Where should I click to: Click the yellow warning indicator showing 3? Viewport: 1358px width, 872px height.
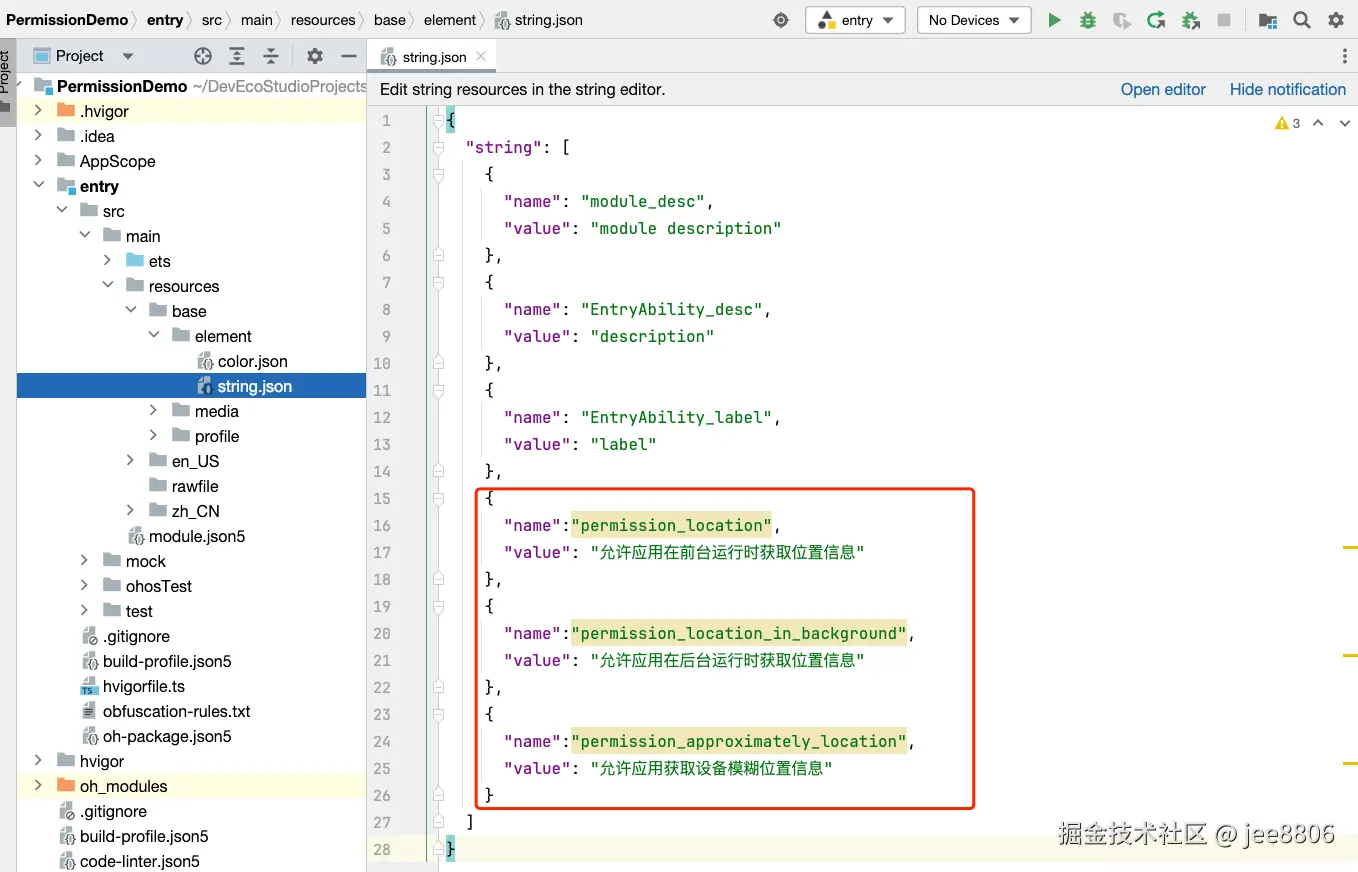(x=1288, y=123)
